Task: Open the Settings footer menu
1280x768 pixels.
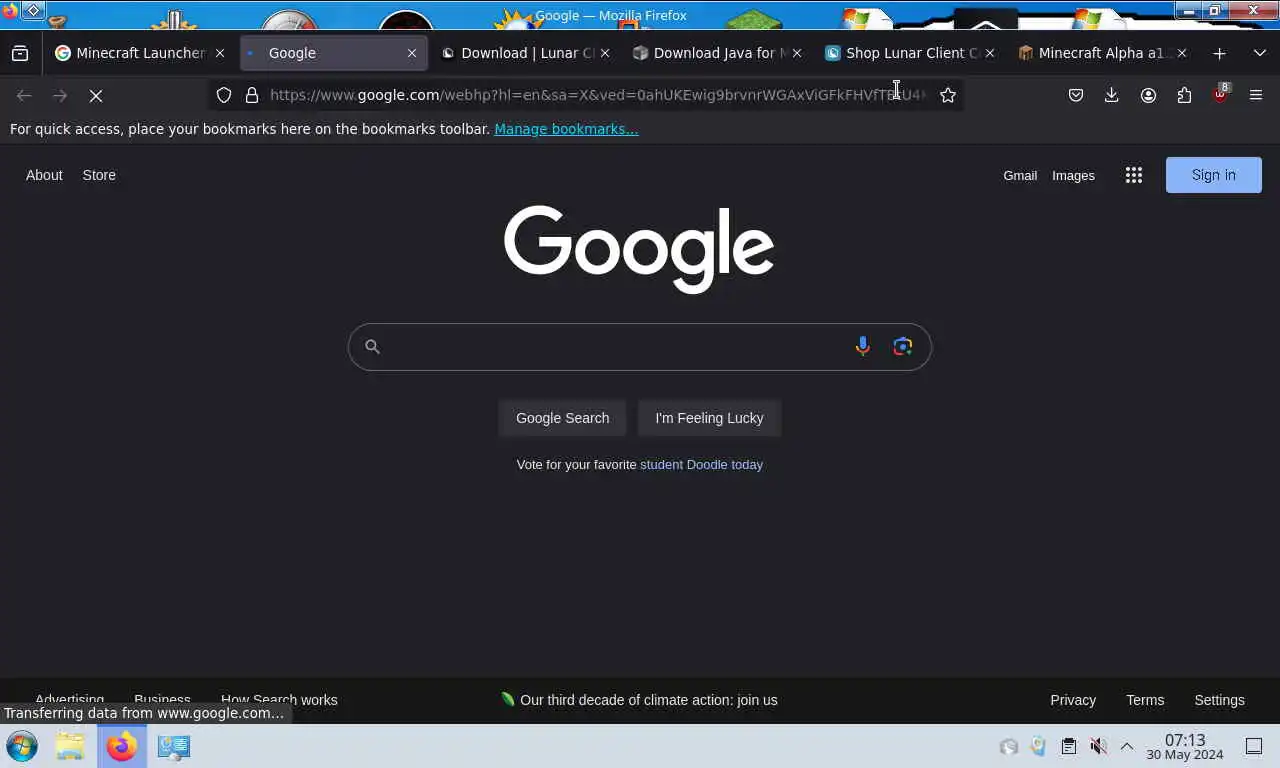Action: click(x=1219, y=700)
